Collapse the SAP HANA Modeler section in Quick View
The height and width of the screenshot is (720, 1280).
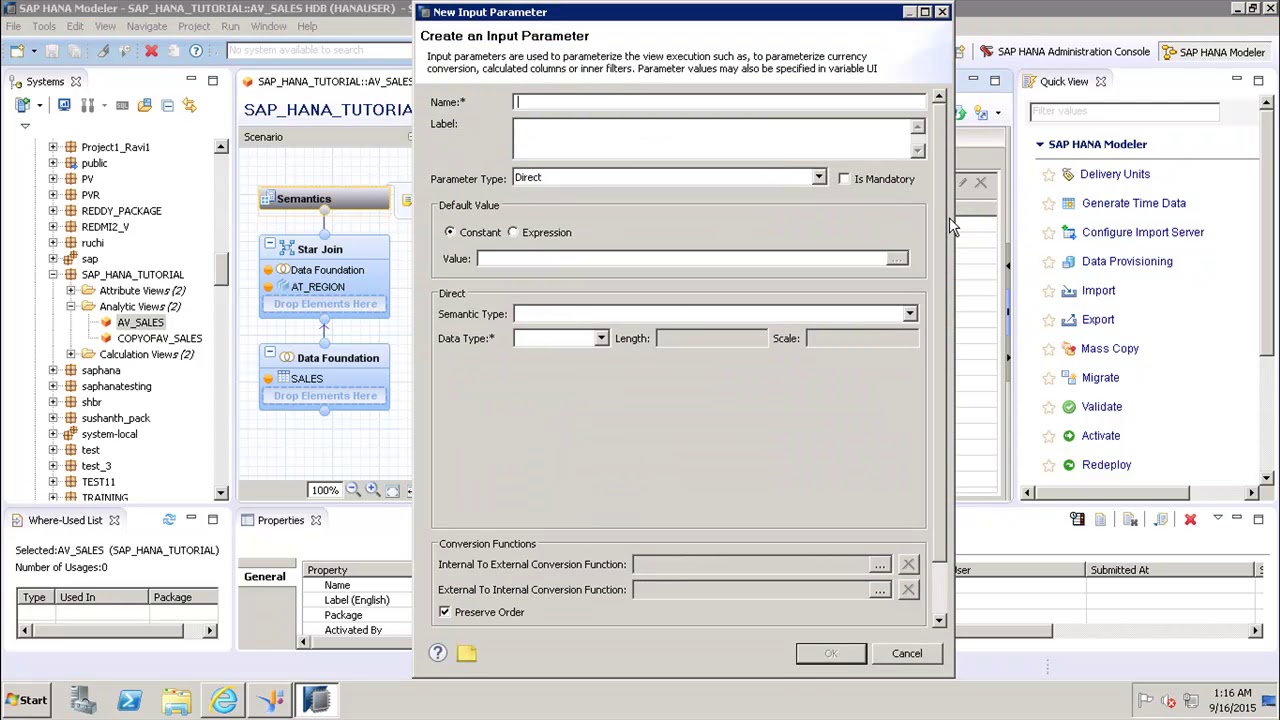(1039, 144)
